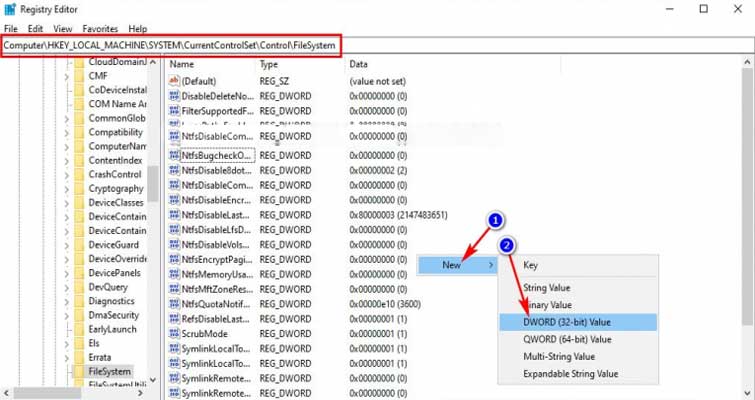Click the values pane vertical scrollbar
The image size is (755, 400).
[747, 197]
